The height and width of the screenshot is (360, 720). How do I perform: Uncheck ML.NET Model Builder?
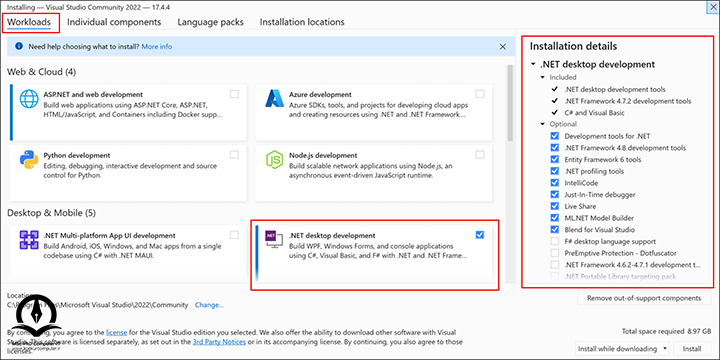(x=555, y=218)
